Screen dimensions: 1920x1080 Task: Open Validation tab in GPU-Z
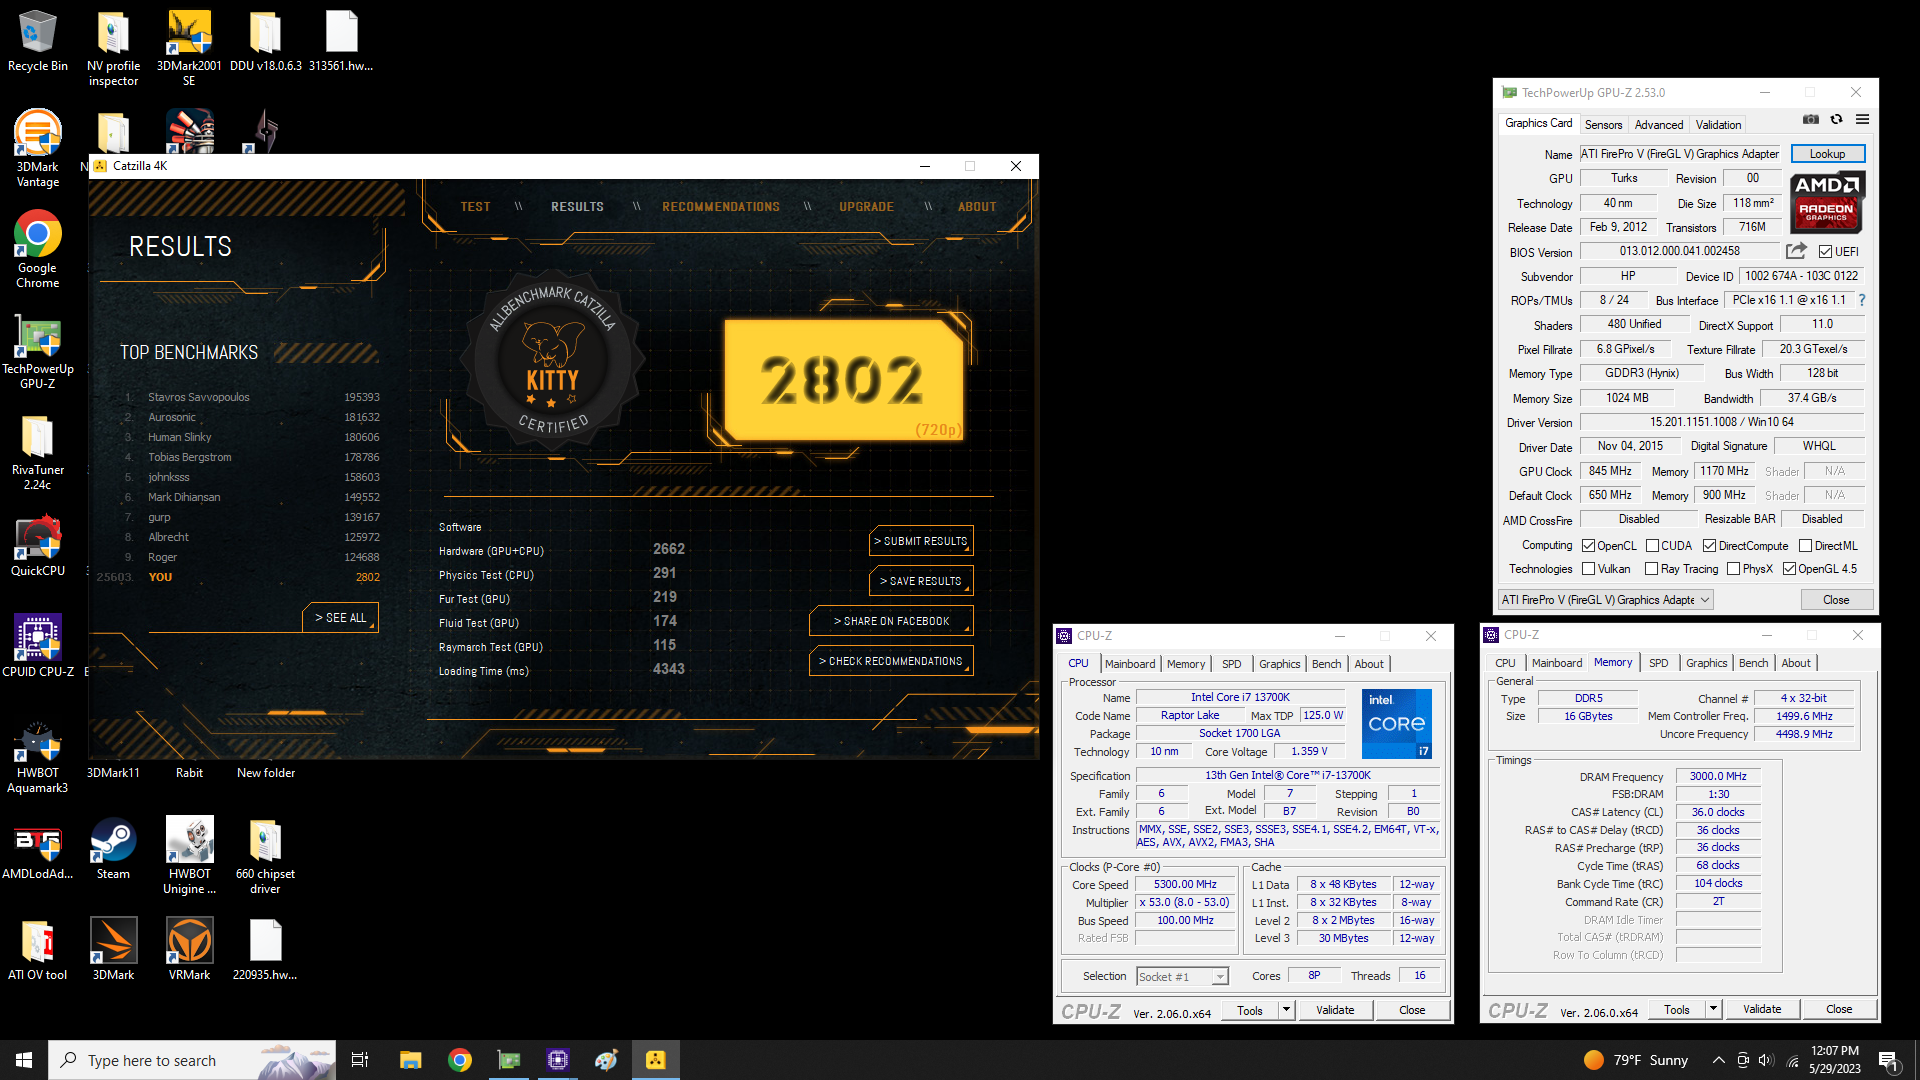point(1718,125)
